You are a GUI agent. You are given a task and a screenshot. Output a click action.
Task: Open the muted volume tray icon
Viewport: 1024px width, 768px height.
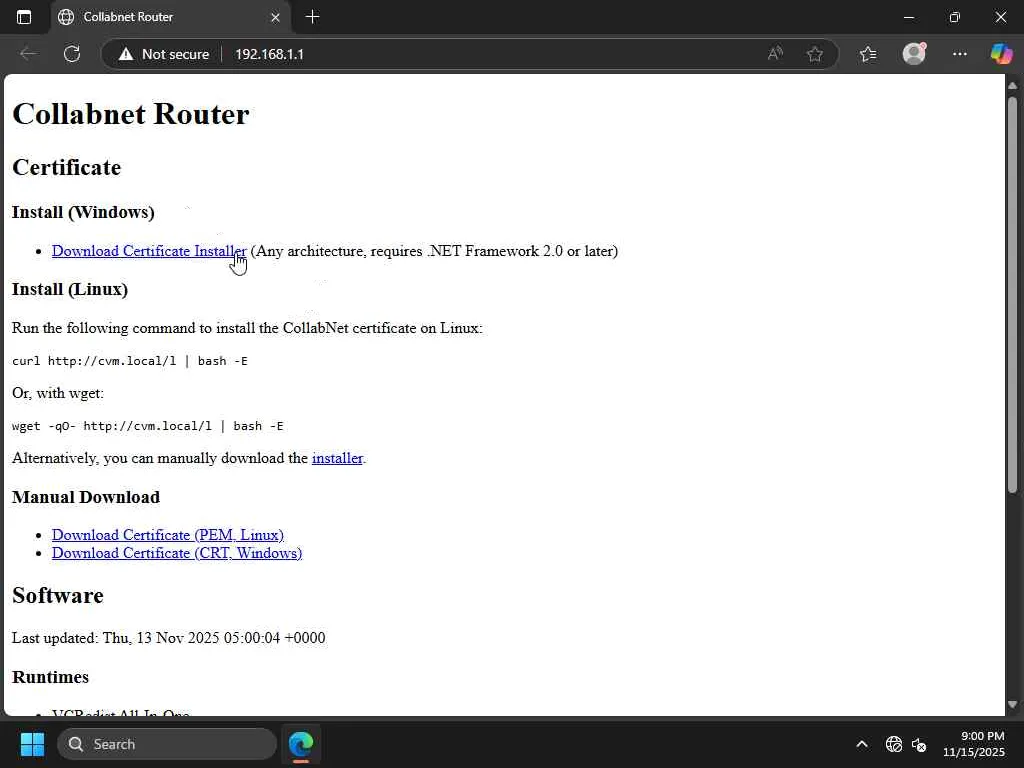point(919,744)
